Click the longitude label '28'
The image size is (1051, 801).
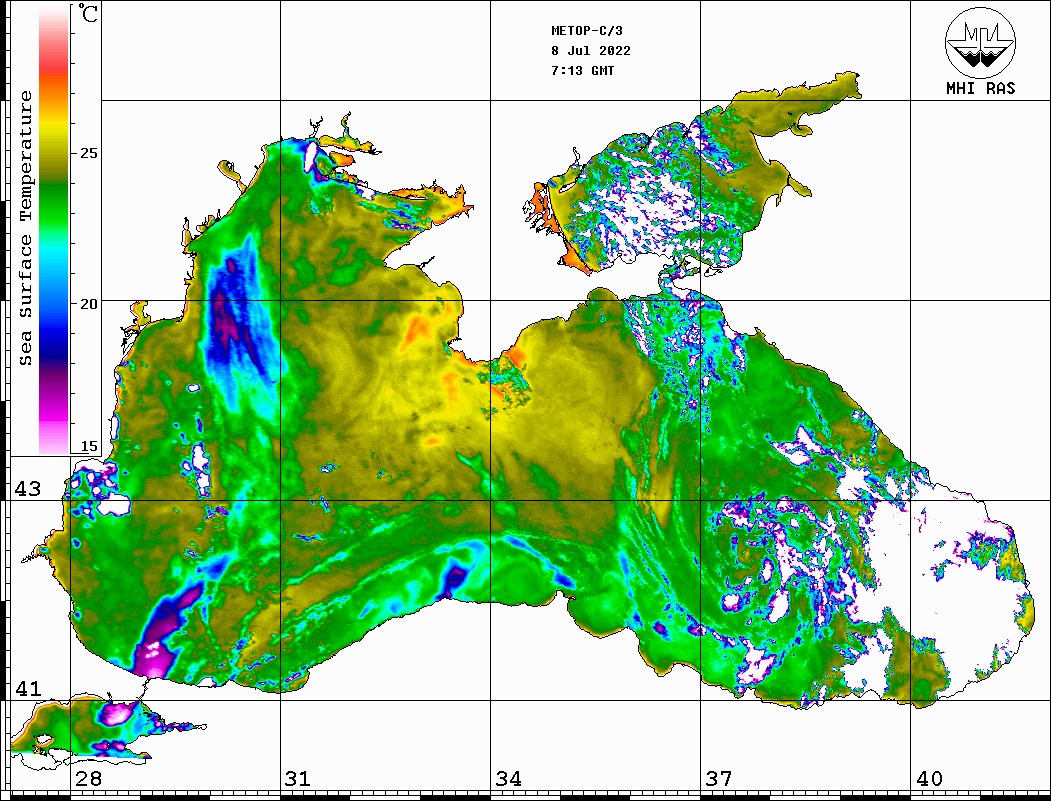pyautogui.click(x=89, y=778)
